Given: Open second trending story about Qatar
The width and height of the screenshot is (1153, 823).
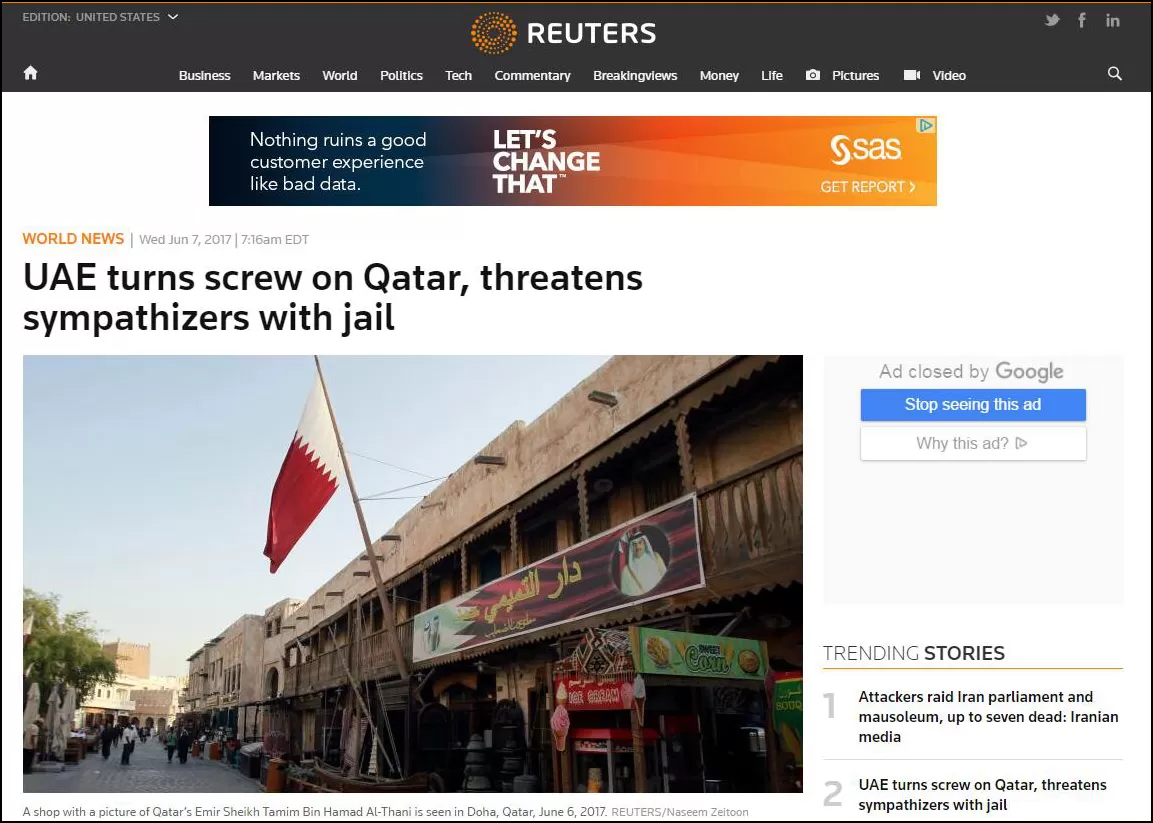Looking at the screenshot, I should (982, 794).
